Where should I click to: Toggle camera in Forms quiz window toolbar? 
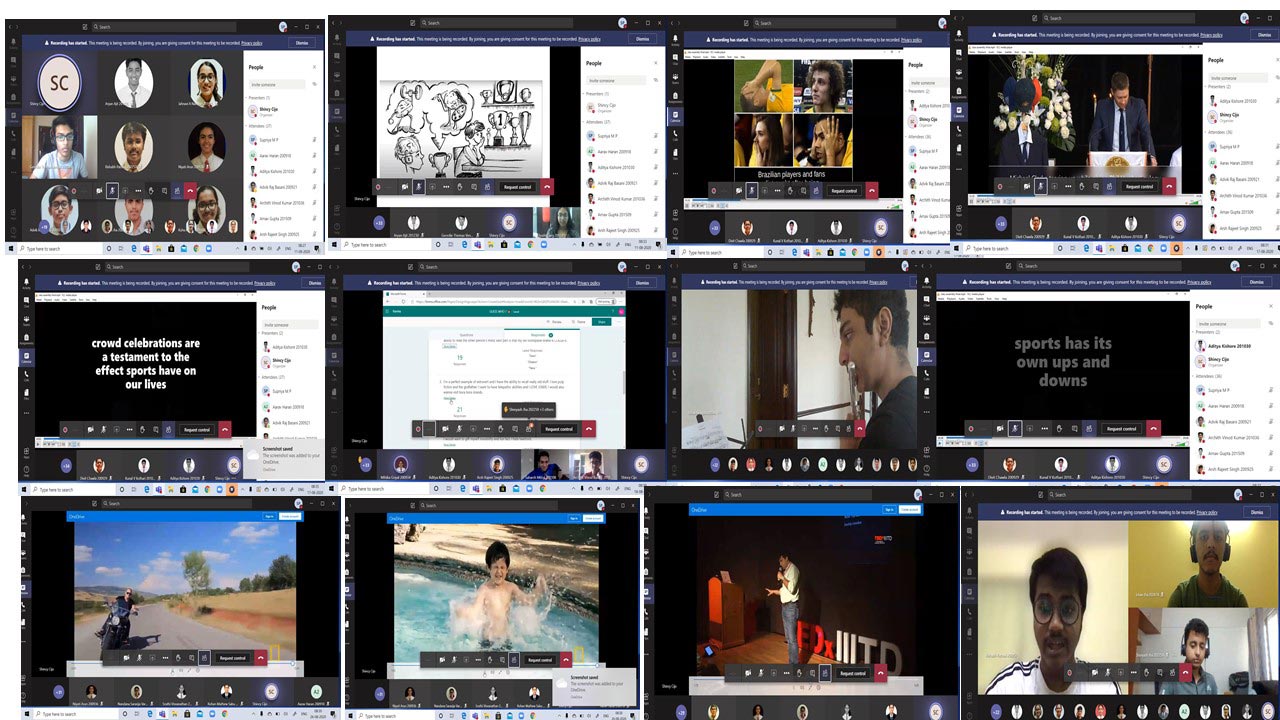[445, 429]
